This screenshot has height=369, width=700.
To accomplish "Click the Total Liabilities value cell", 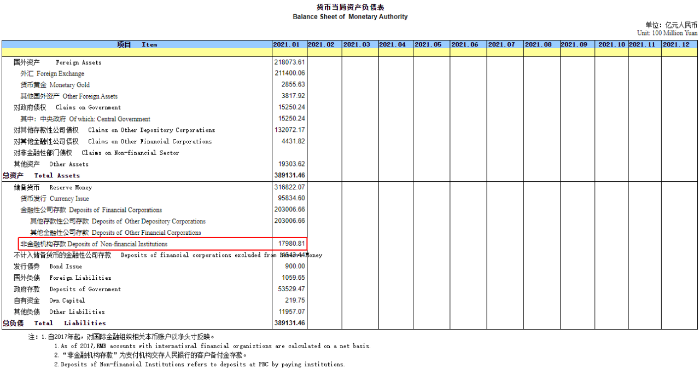I will coord(289,323).
